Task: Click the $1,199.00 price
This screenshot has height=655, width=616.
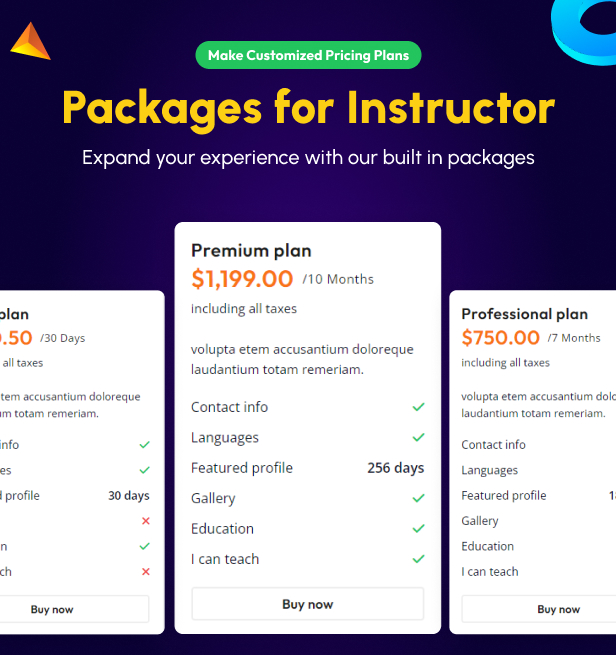Action: click(242, 279)
